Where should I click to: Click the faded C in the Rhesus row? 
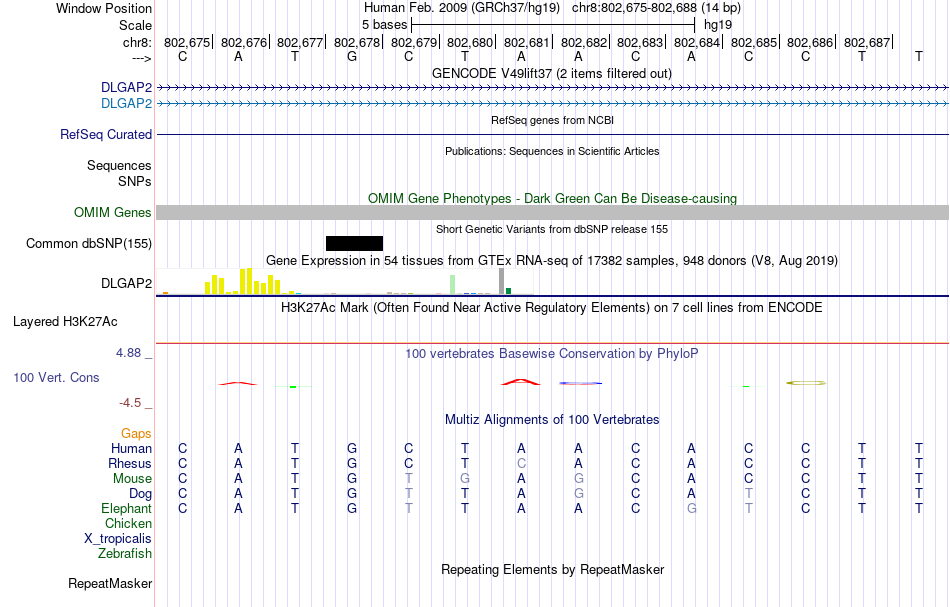click(521, 463)
